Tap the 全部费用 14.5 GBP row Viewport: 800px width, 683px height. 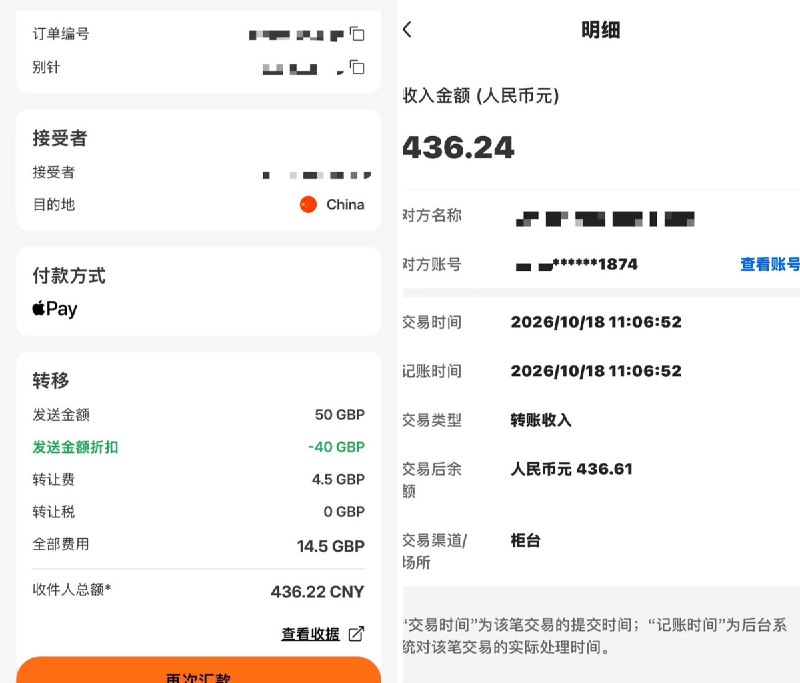[198, 545]
